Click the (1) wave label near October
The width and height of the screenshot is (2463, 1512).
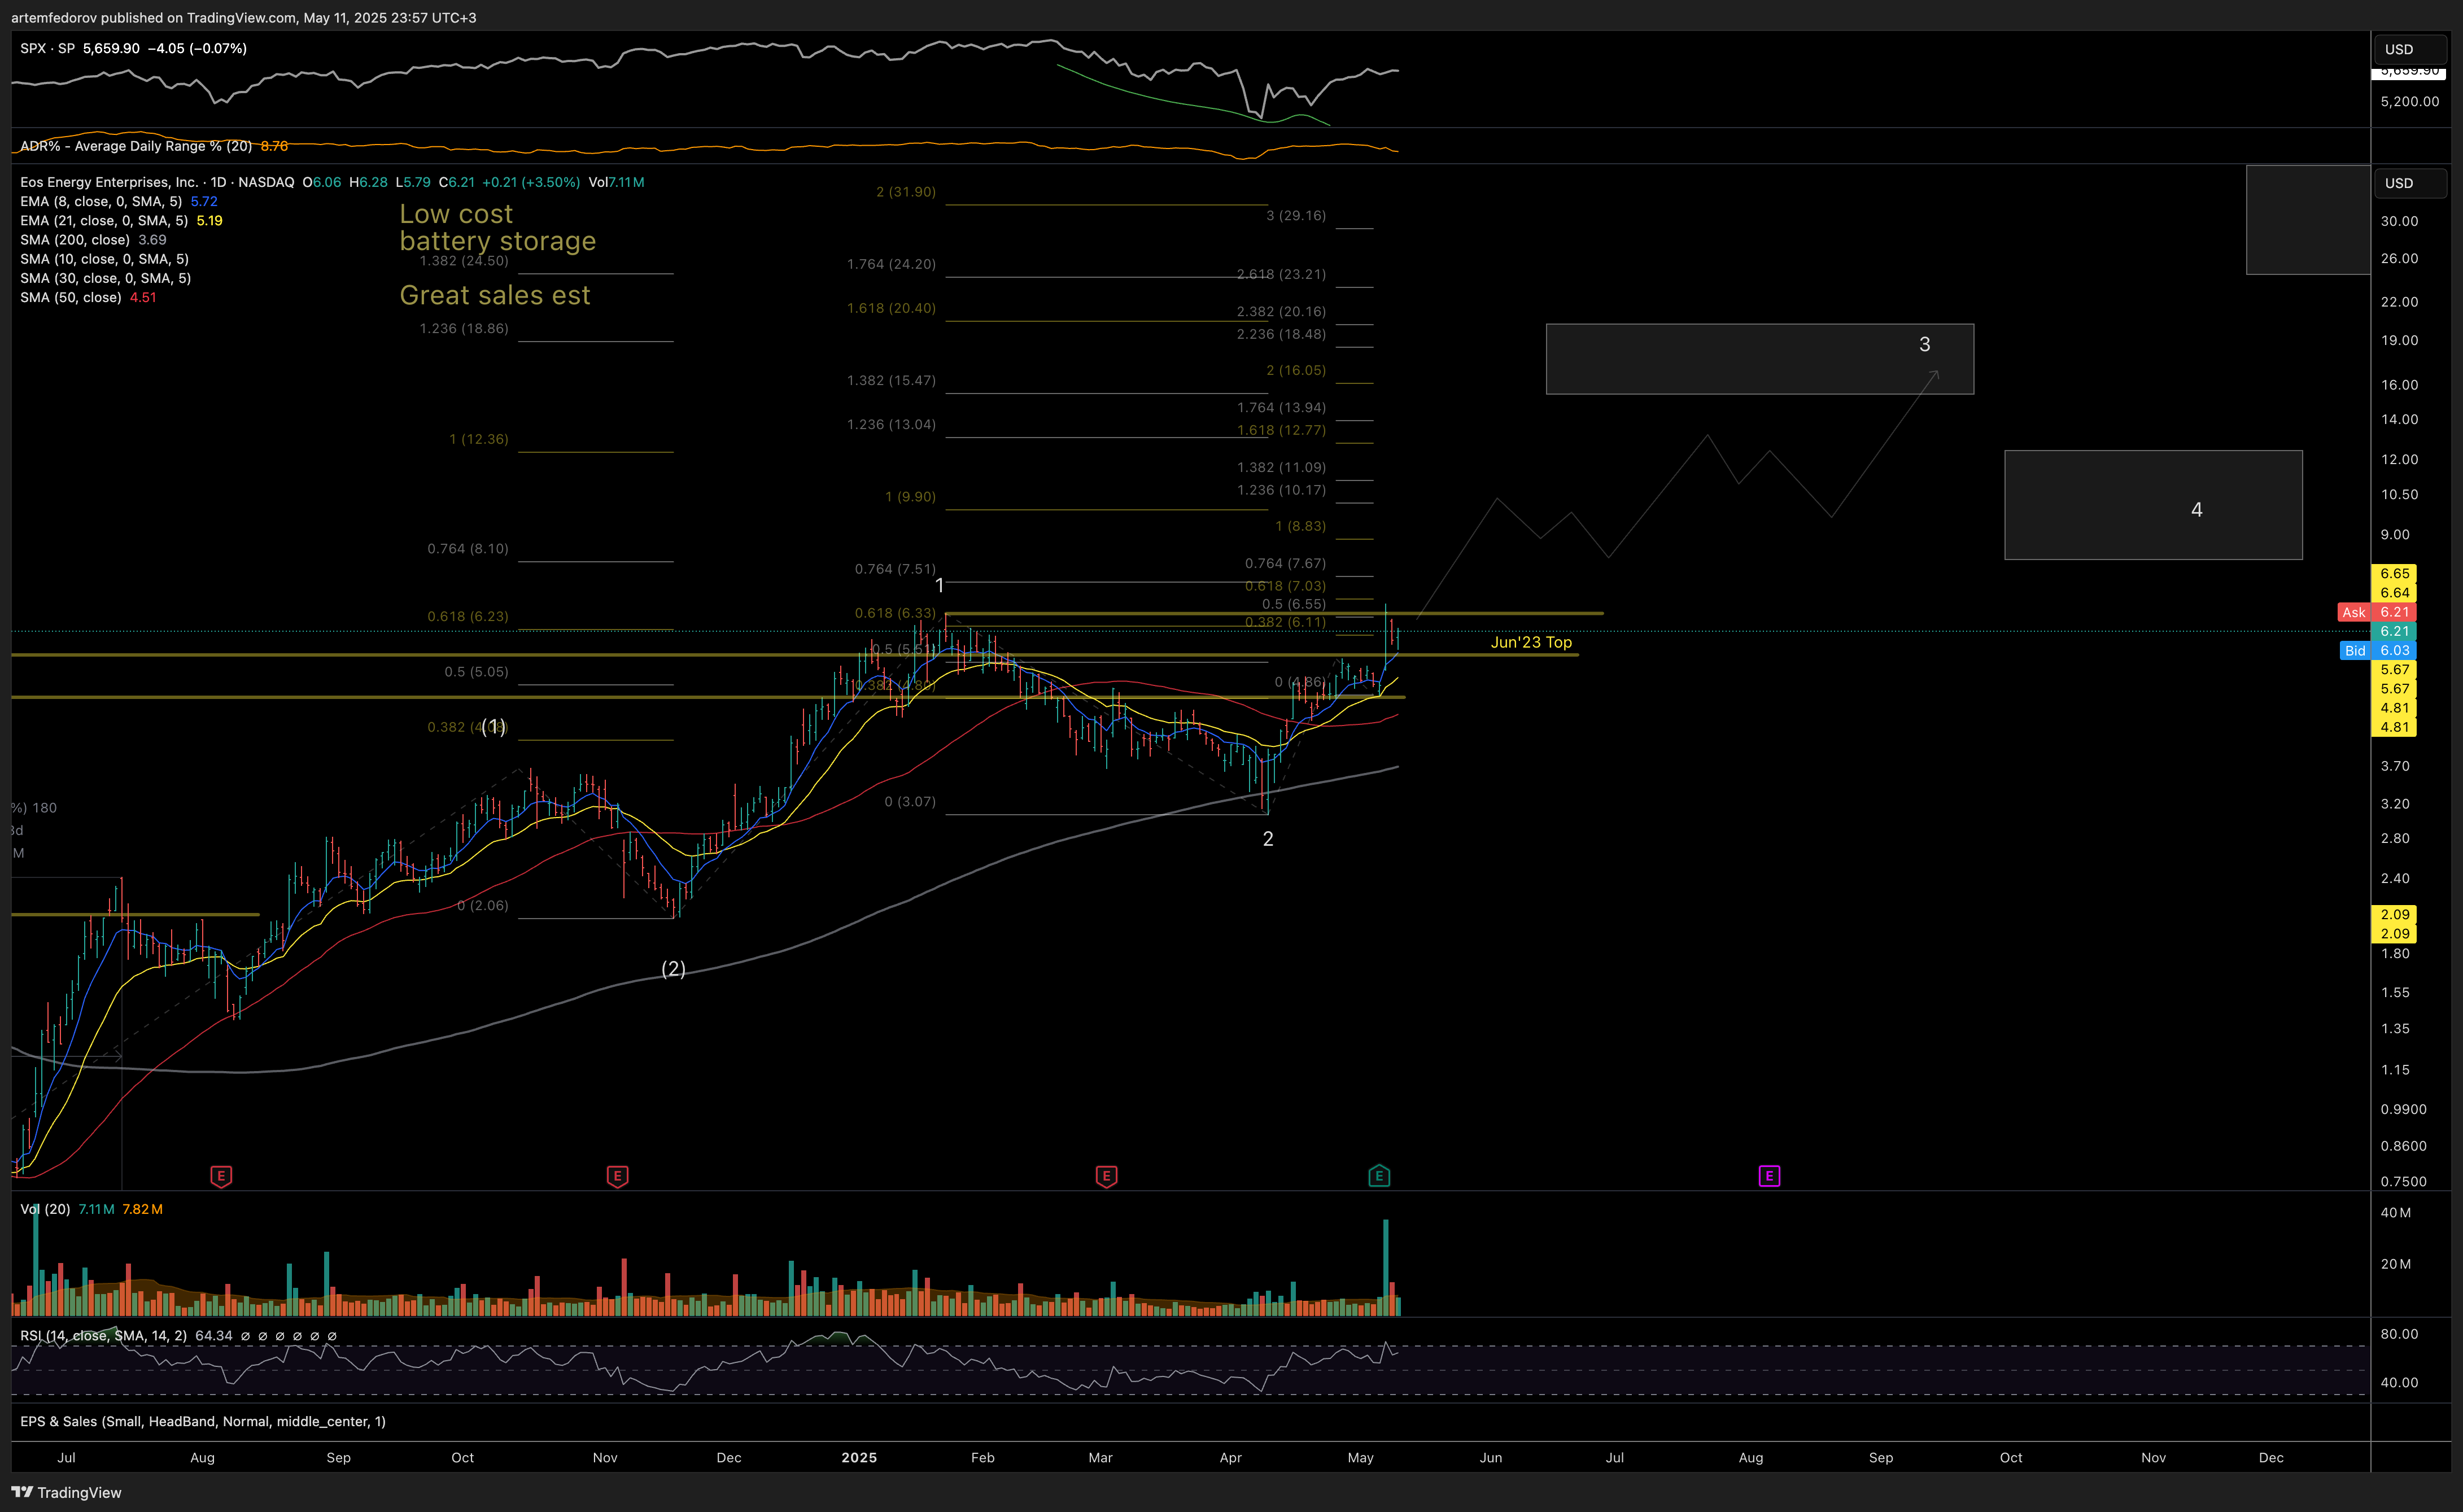pyautogui.click(x=493, y=727)
